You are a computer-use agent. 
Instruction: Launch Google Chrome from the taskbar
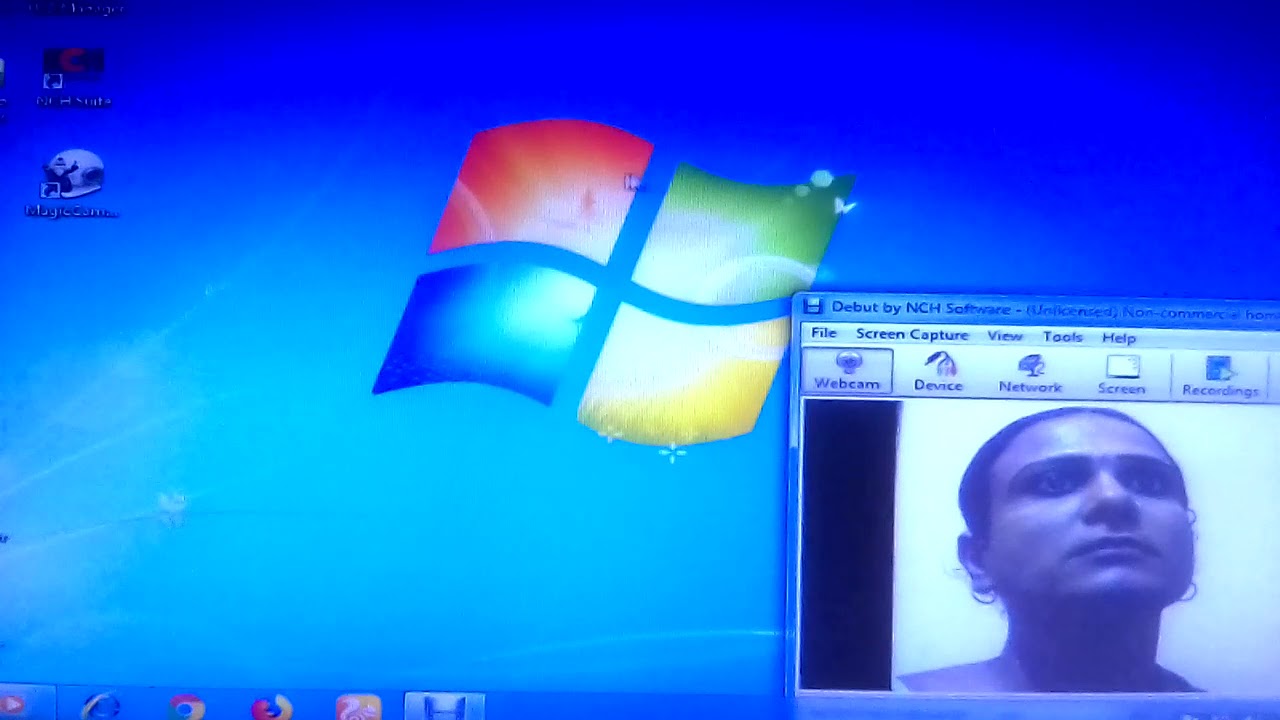pyautogui.click(x=186, y=706)
